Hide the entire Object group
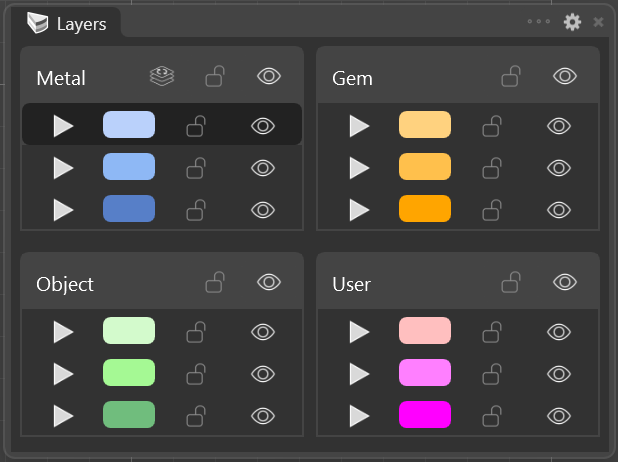 click(269, 282)
